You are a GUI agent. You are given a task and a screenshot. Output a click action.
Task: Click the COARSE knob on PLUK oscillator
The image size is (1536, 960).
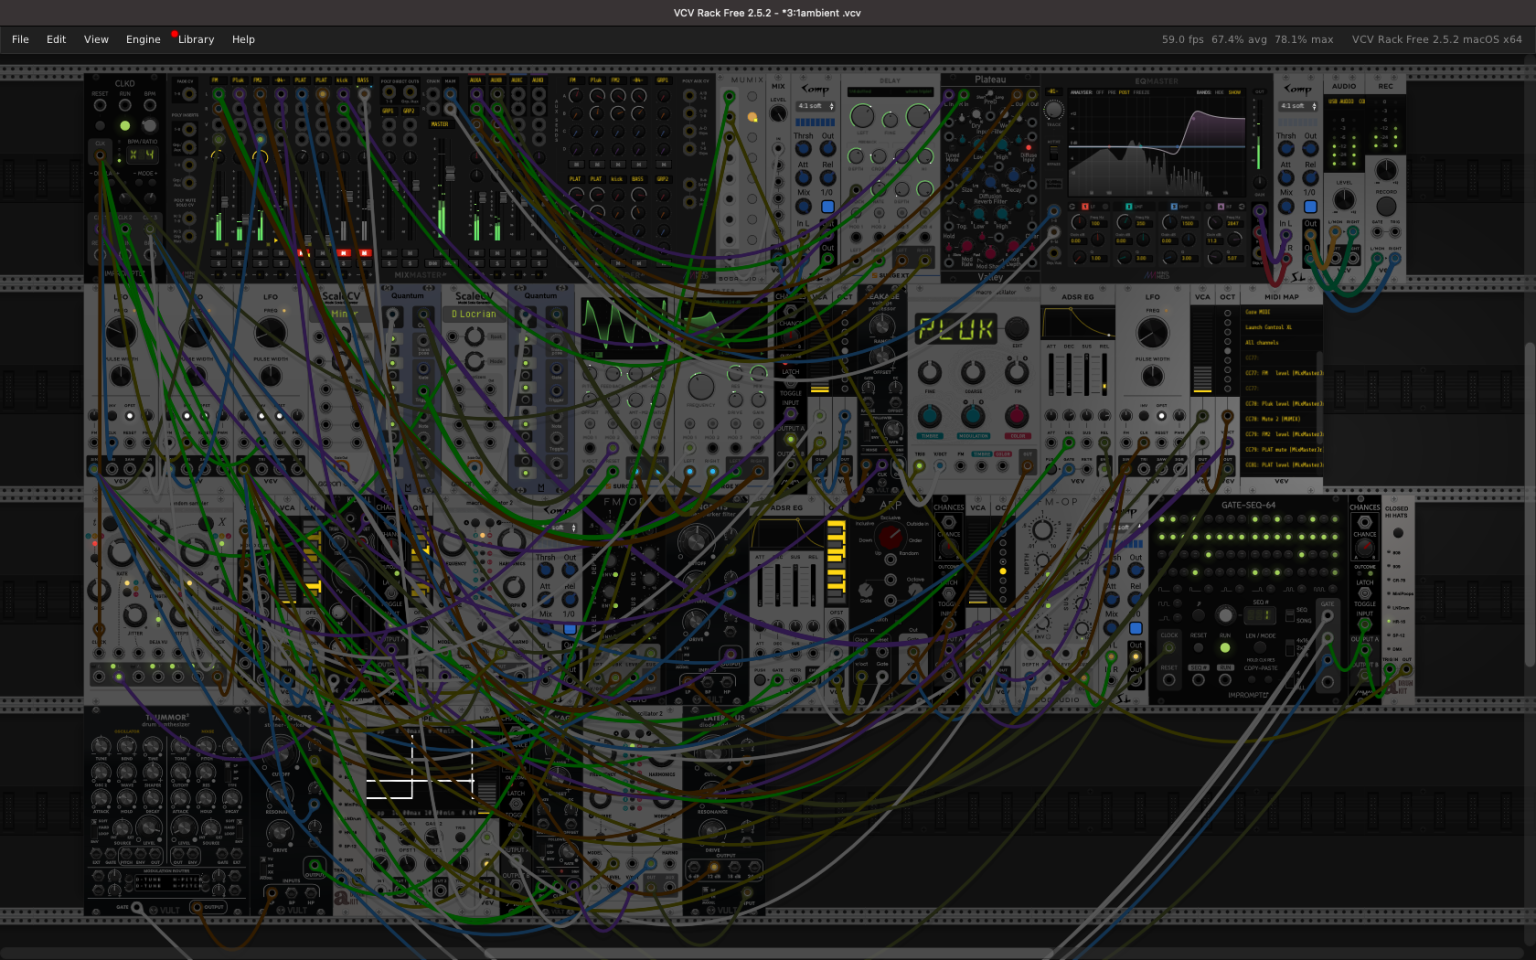[973, 373]
